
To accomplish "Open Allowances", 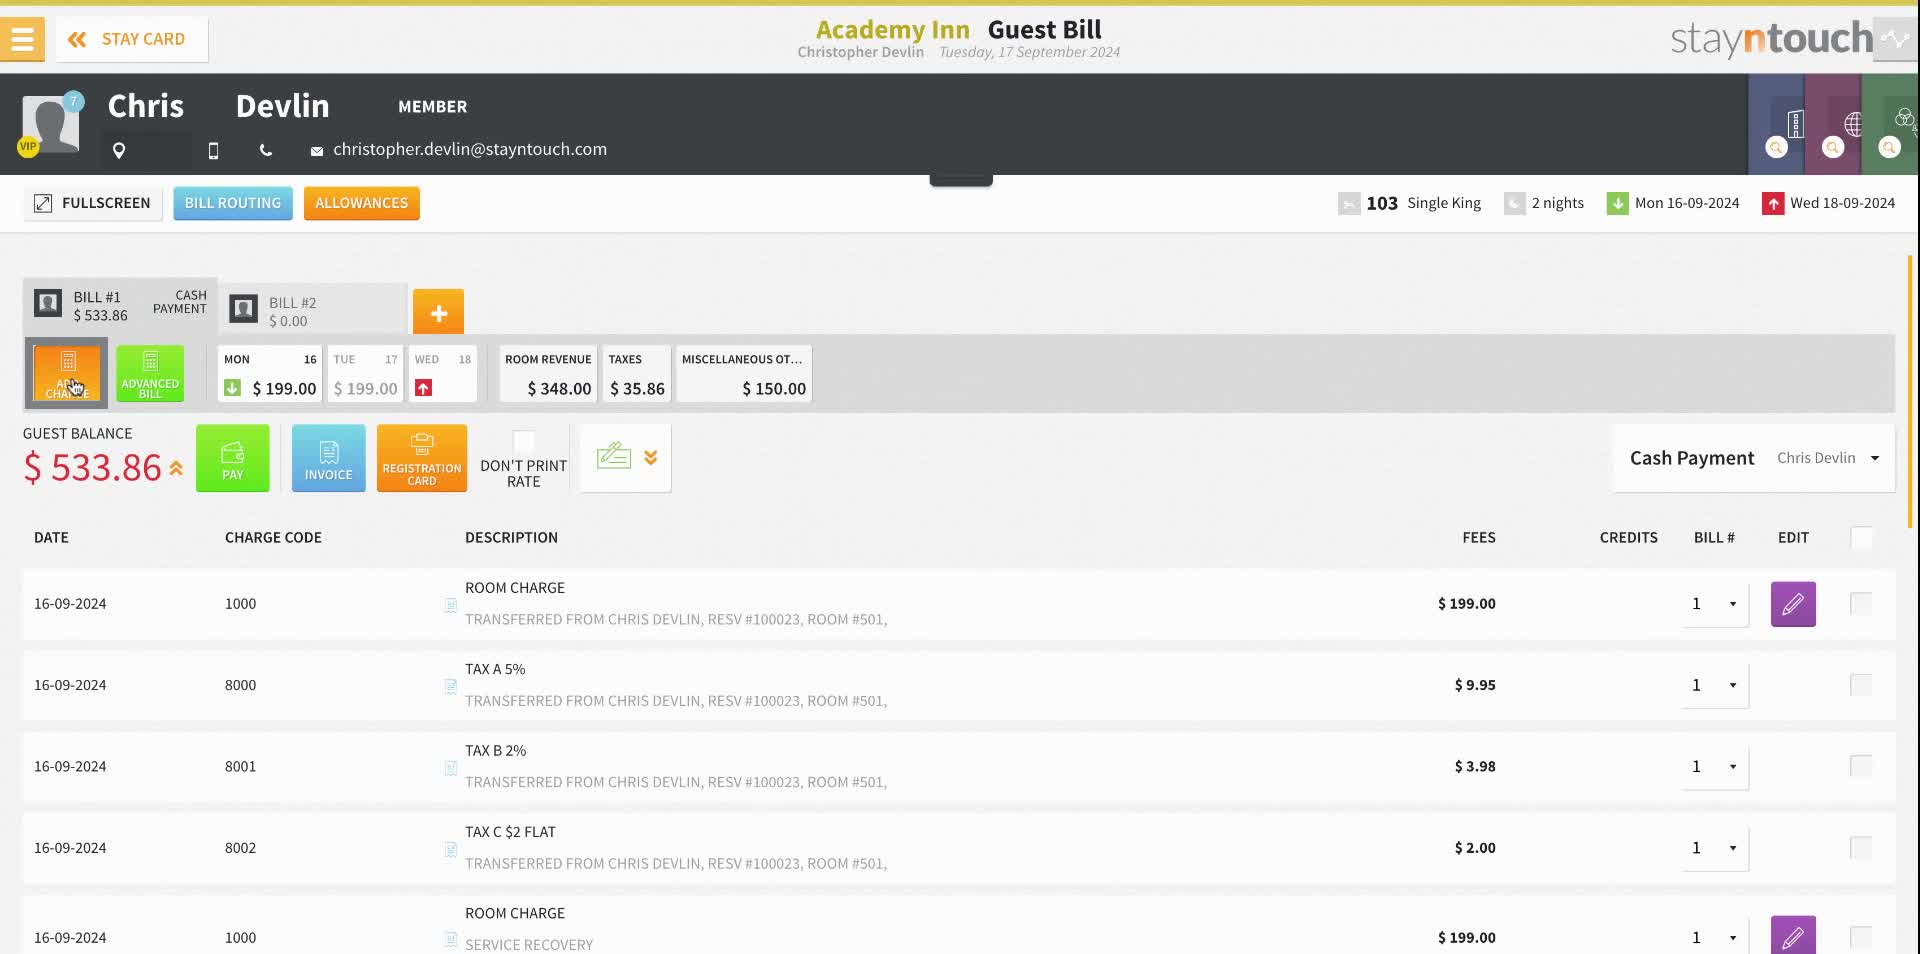I will [x=361, y=203].
